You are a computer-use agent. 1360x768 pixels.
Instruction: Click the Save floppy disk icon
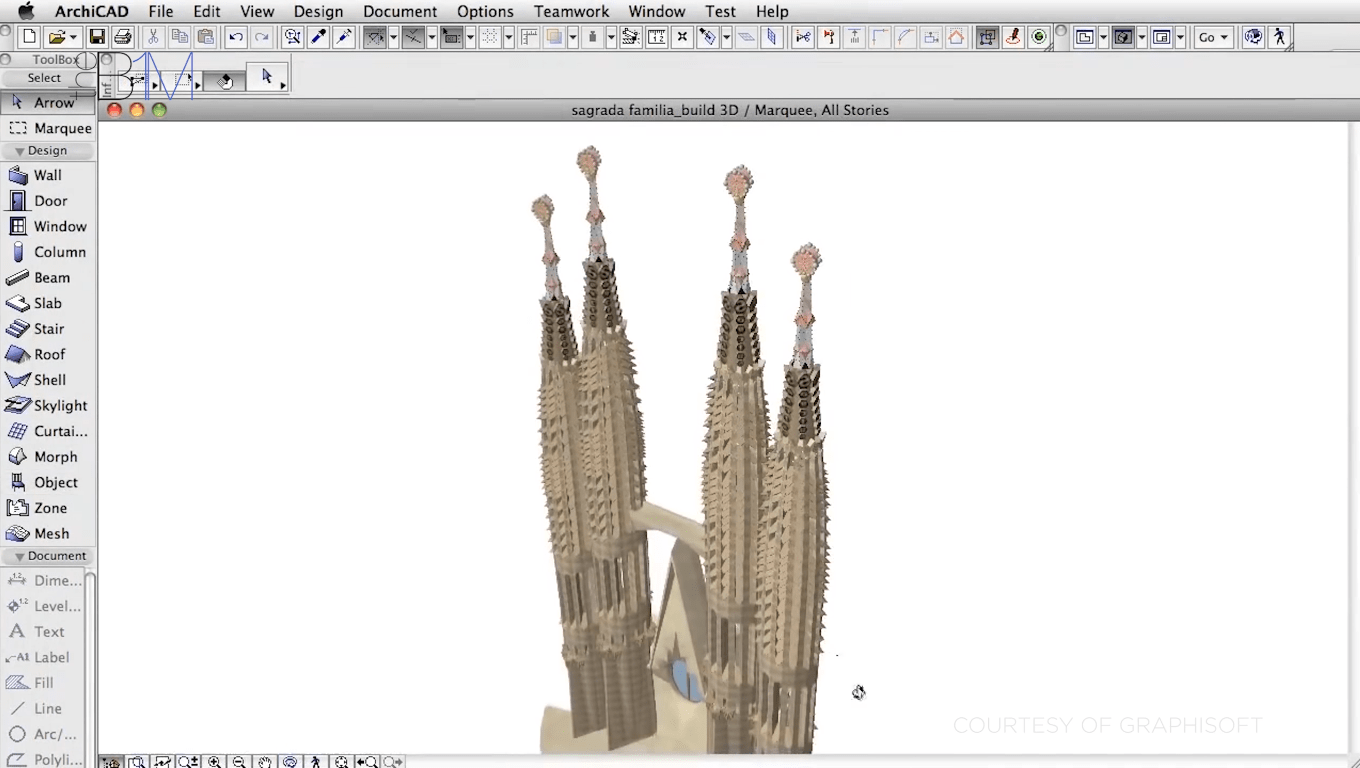[x=97, y=37]
